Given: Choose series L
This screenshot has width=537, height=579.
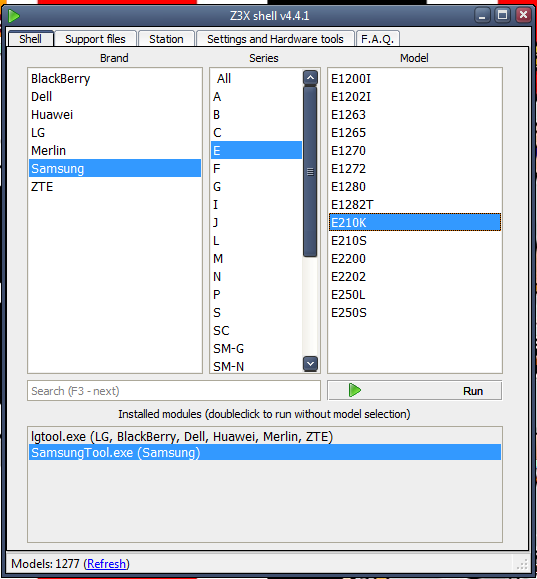Looking at the screenshot, I should click(x=256, y=240).
